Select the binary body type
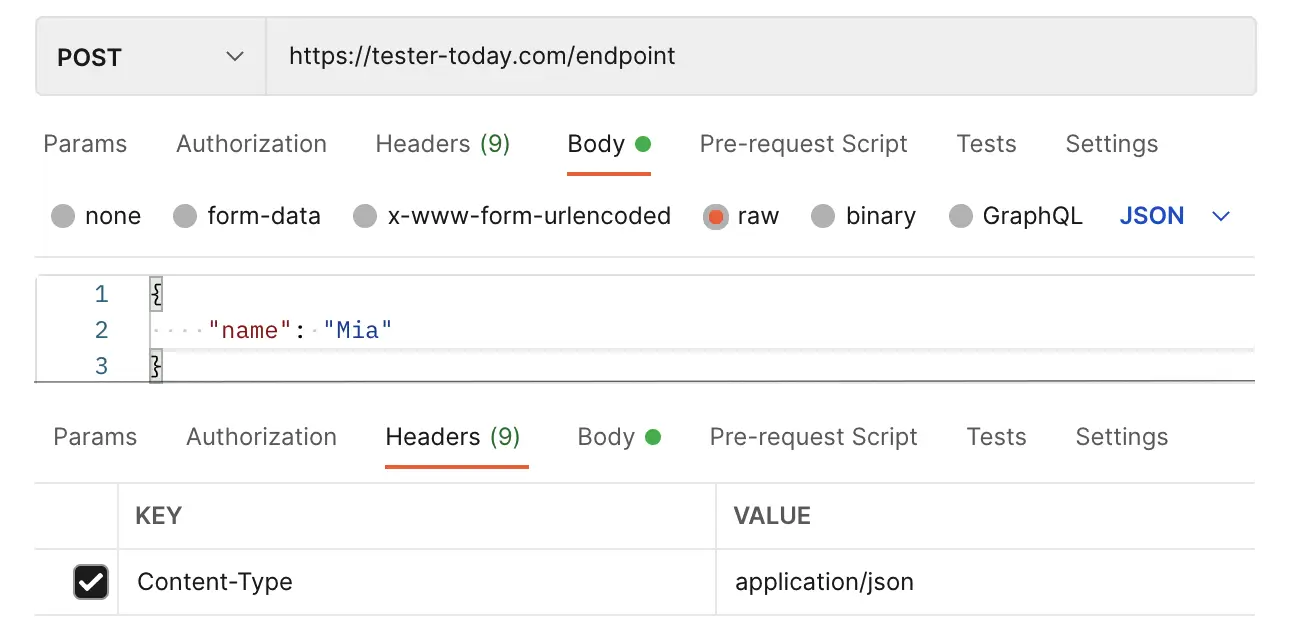This screenshot has height=634, width=1296. [822, 216]
